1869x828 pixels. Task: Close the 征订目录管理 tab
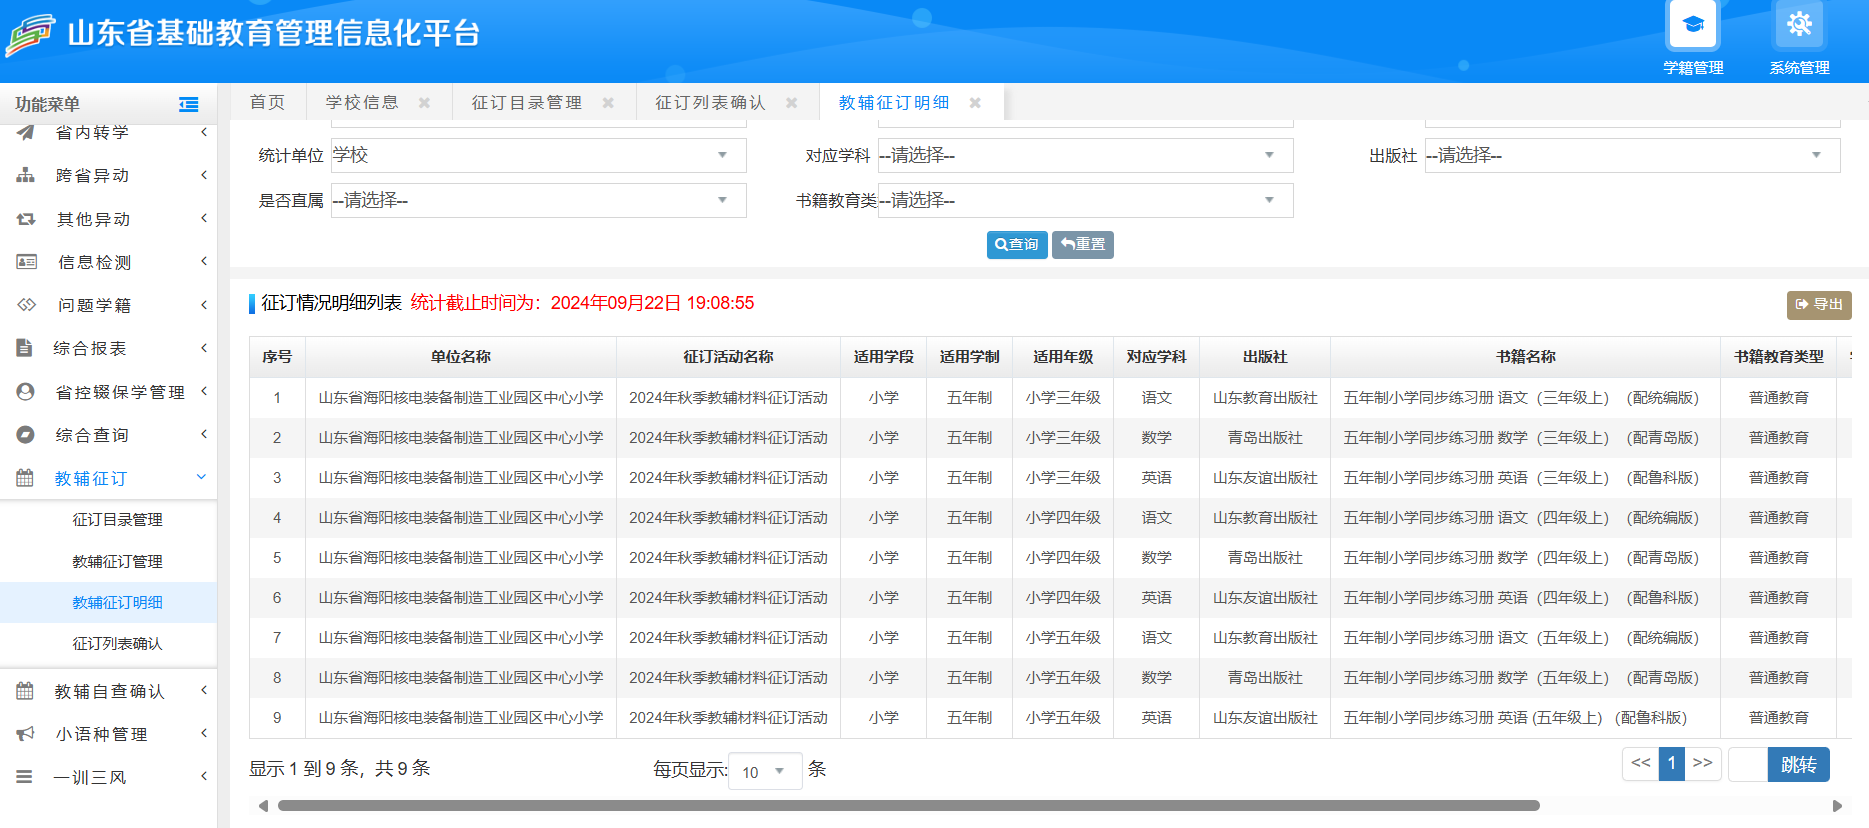608,103
